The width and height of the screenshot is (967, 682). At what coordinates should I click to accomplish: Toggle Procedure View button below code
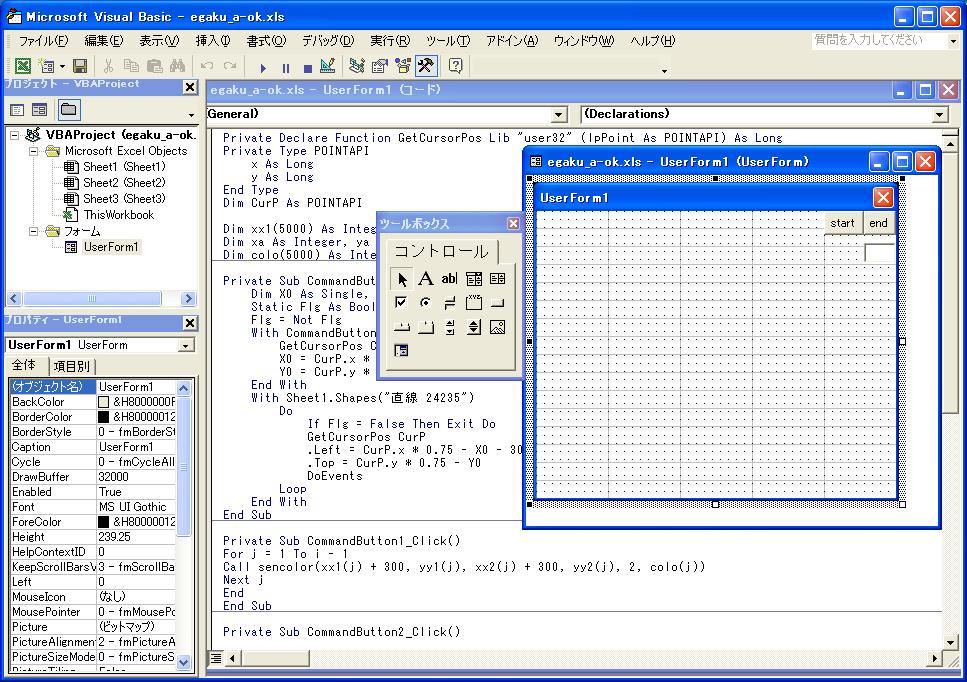click(216, 658)
